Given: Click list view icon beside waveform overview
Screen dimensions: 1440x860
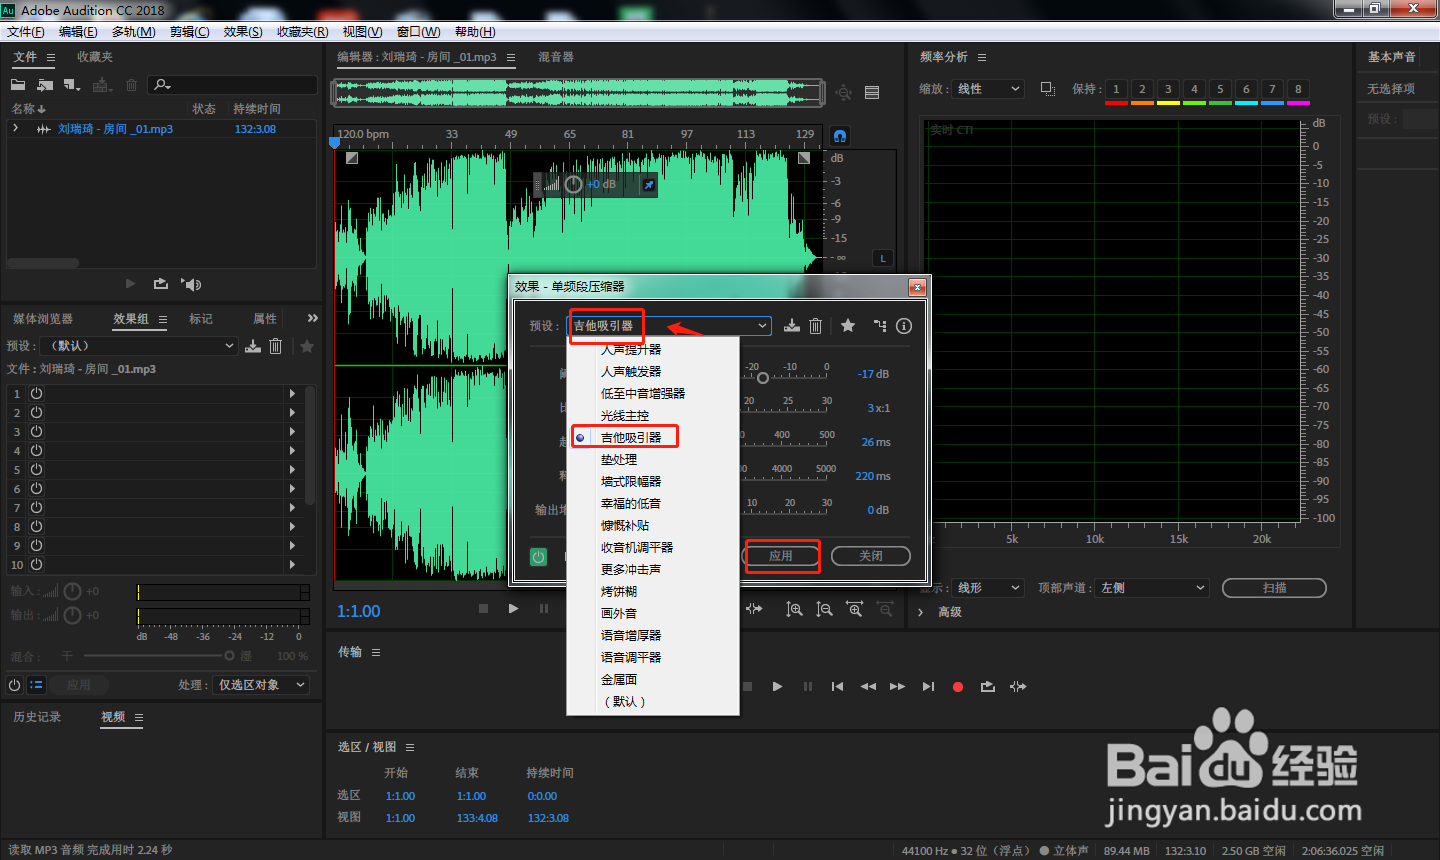Looking at the screenshot, I should [872, 92].
